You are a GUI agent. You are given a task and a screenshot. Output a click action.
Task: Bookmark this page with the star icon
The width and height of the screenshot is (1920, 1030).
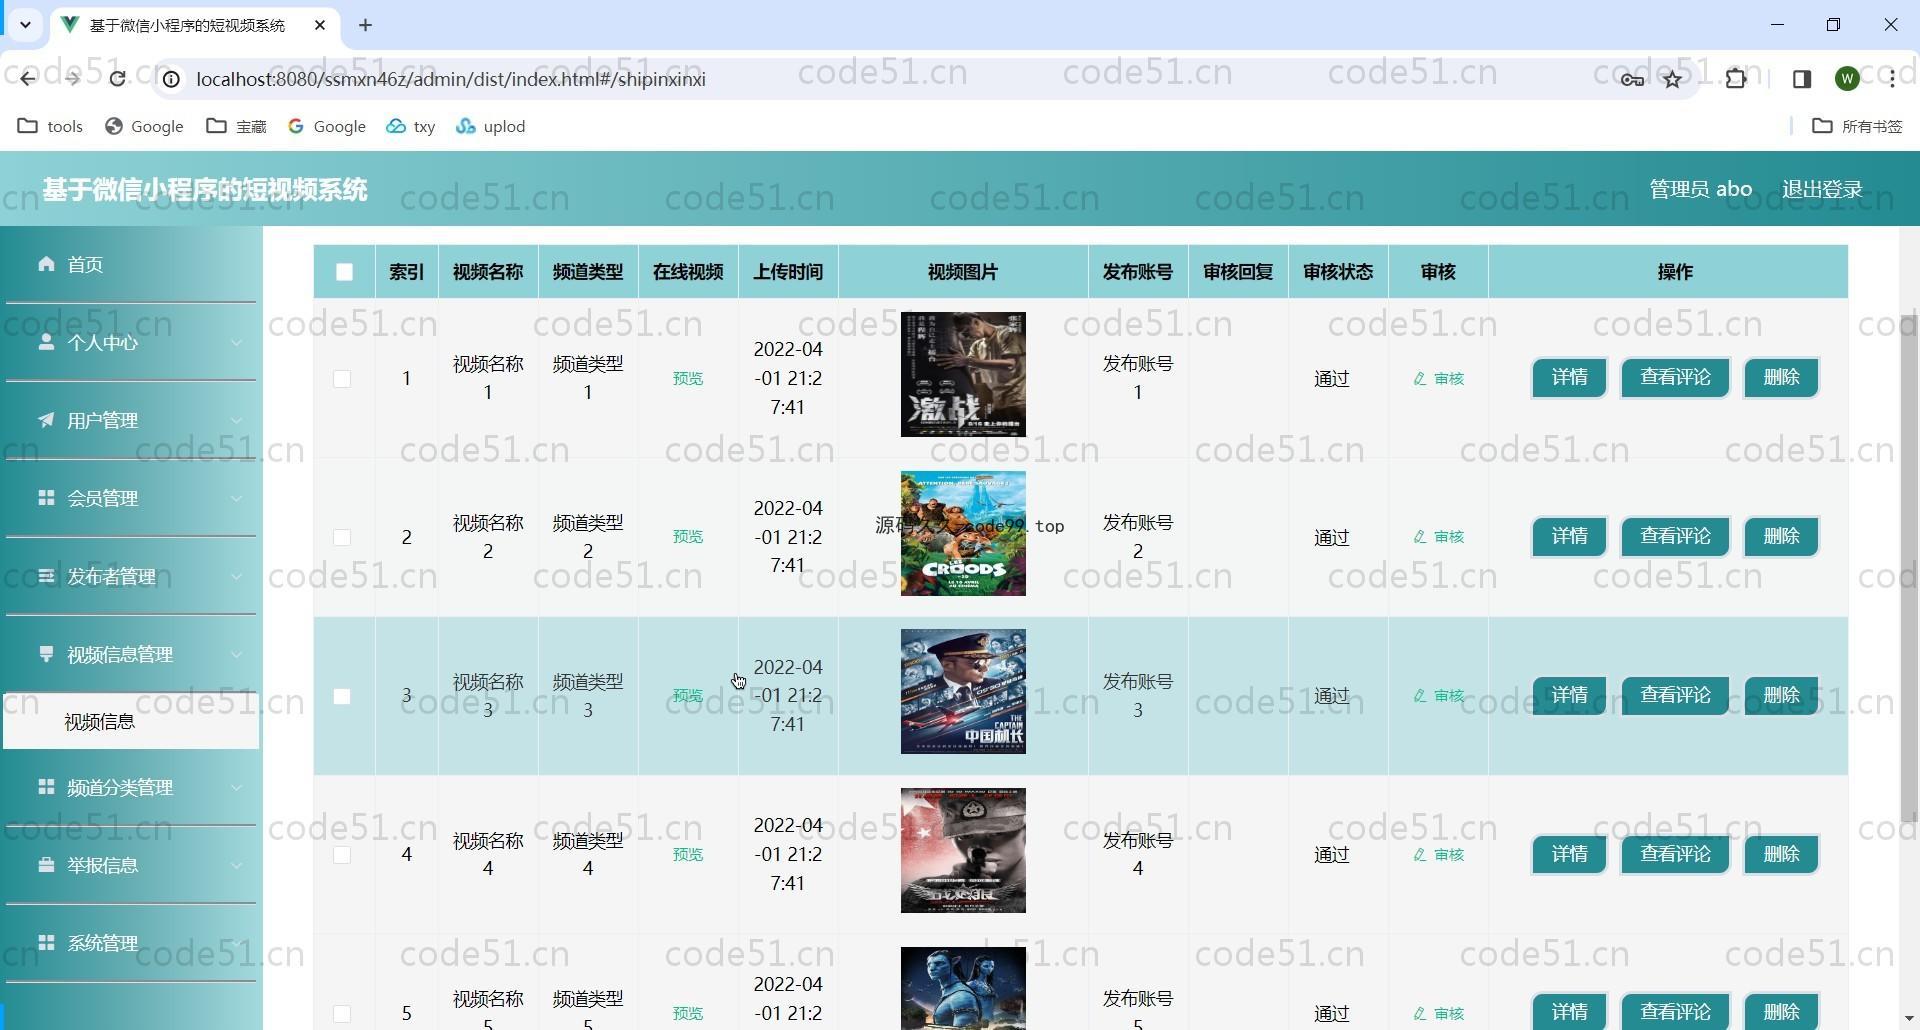coord(1673,79)
